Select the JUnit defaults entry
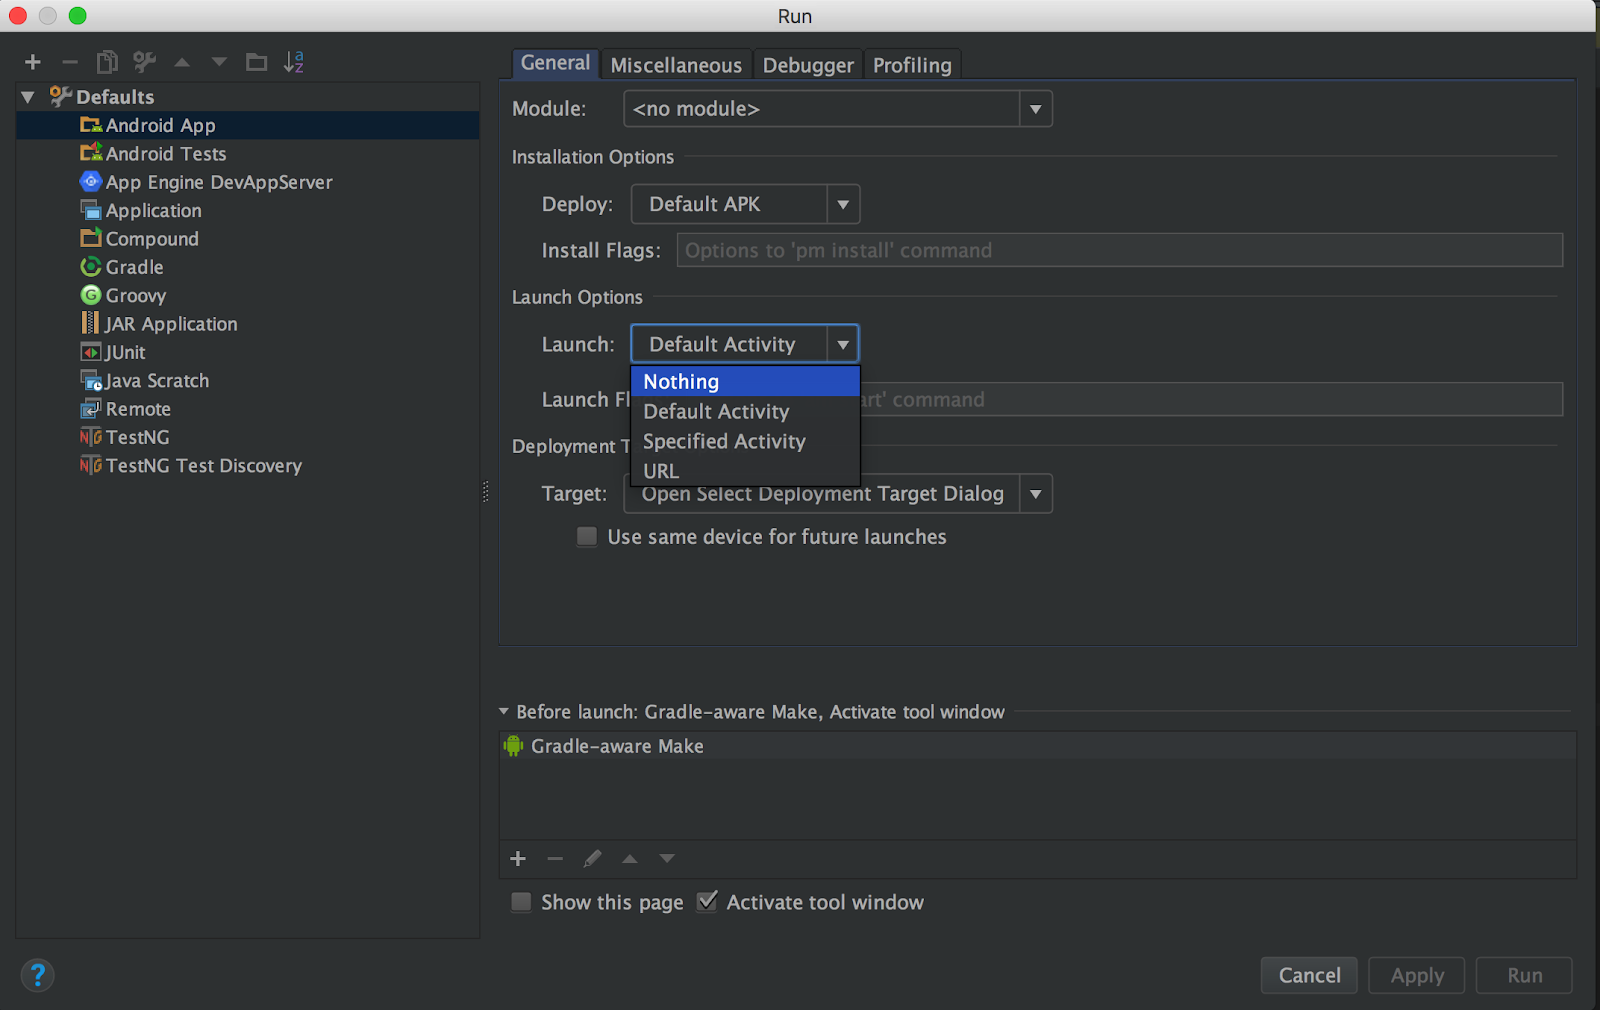Viewport: 1600px width, 1010px height. click(123, 352)
